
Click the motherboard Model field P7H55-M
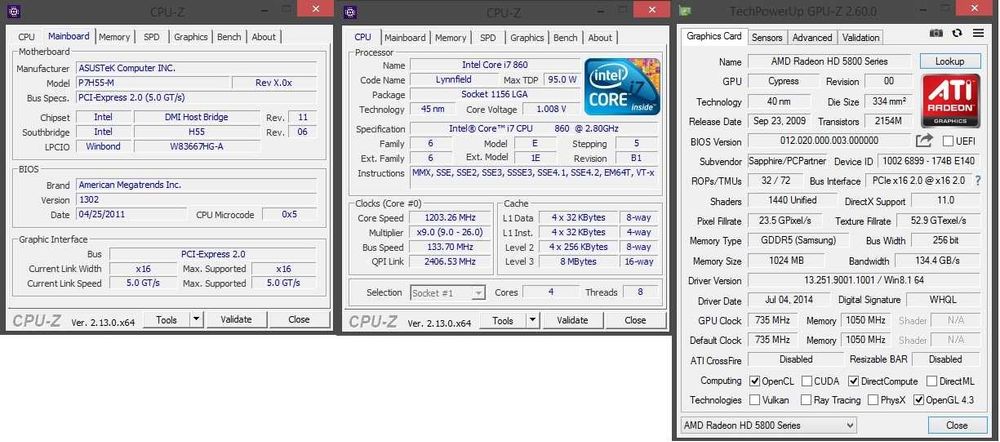152,83
